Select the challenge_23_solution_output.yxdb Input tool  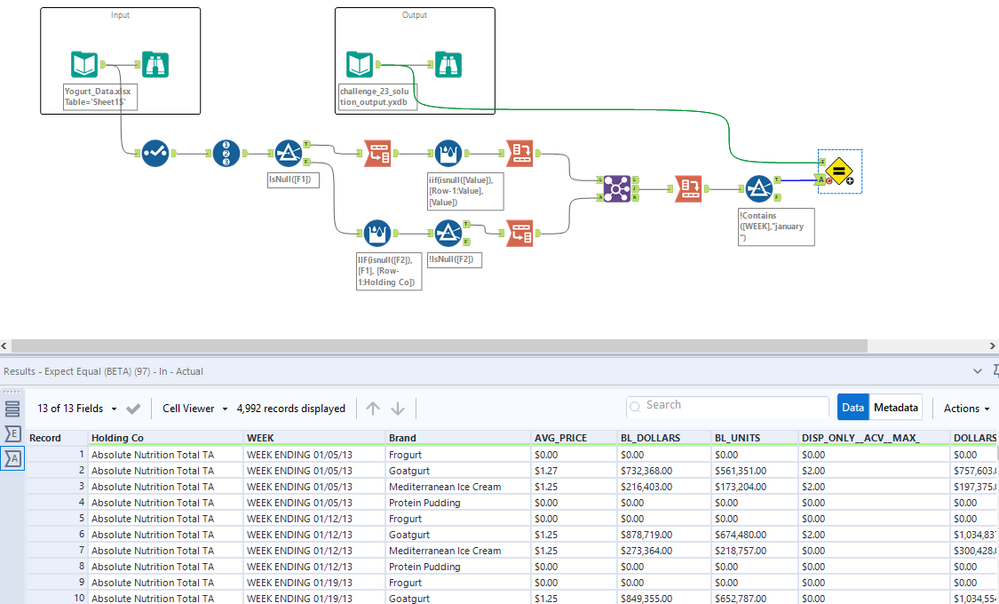coord(360,64)
